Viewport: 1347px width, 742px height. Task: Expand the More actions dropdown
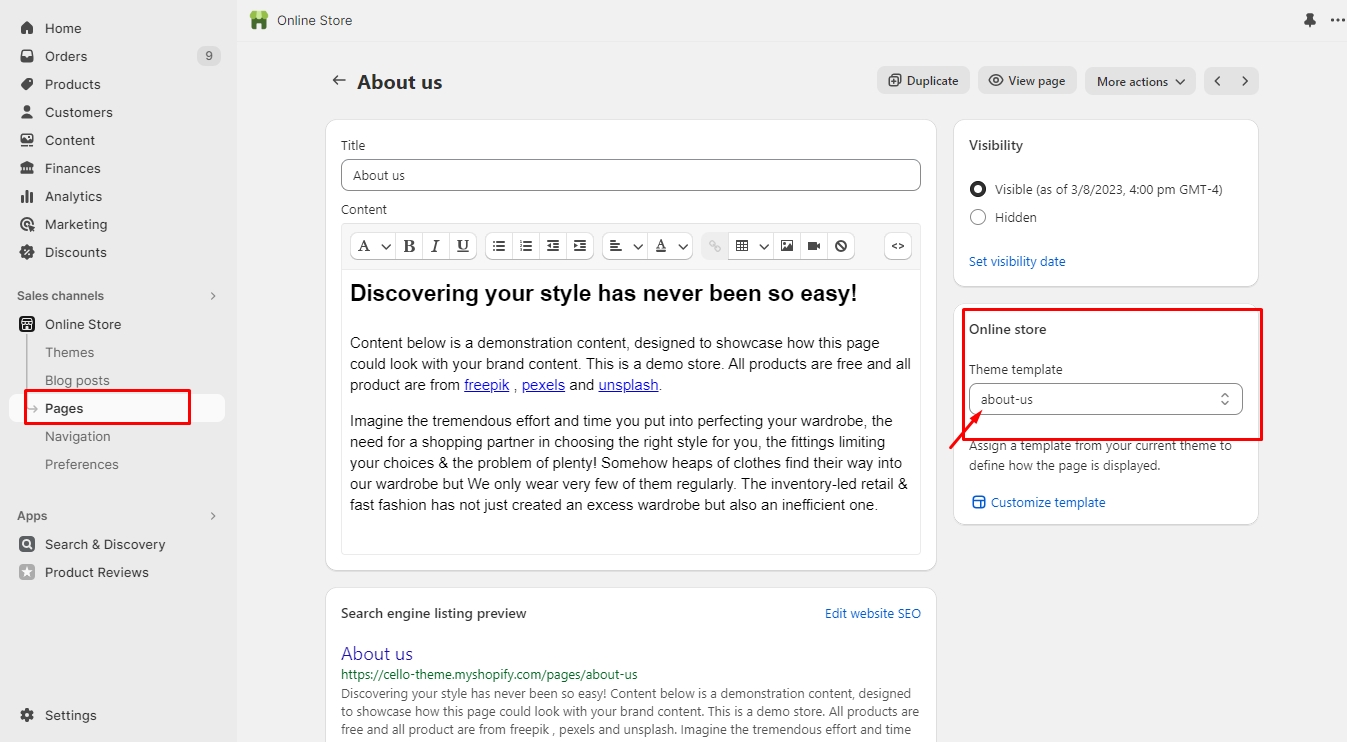[x=1140, y=81]
